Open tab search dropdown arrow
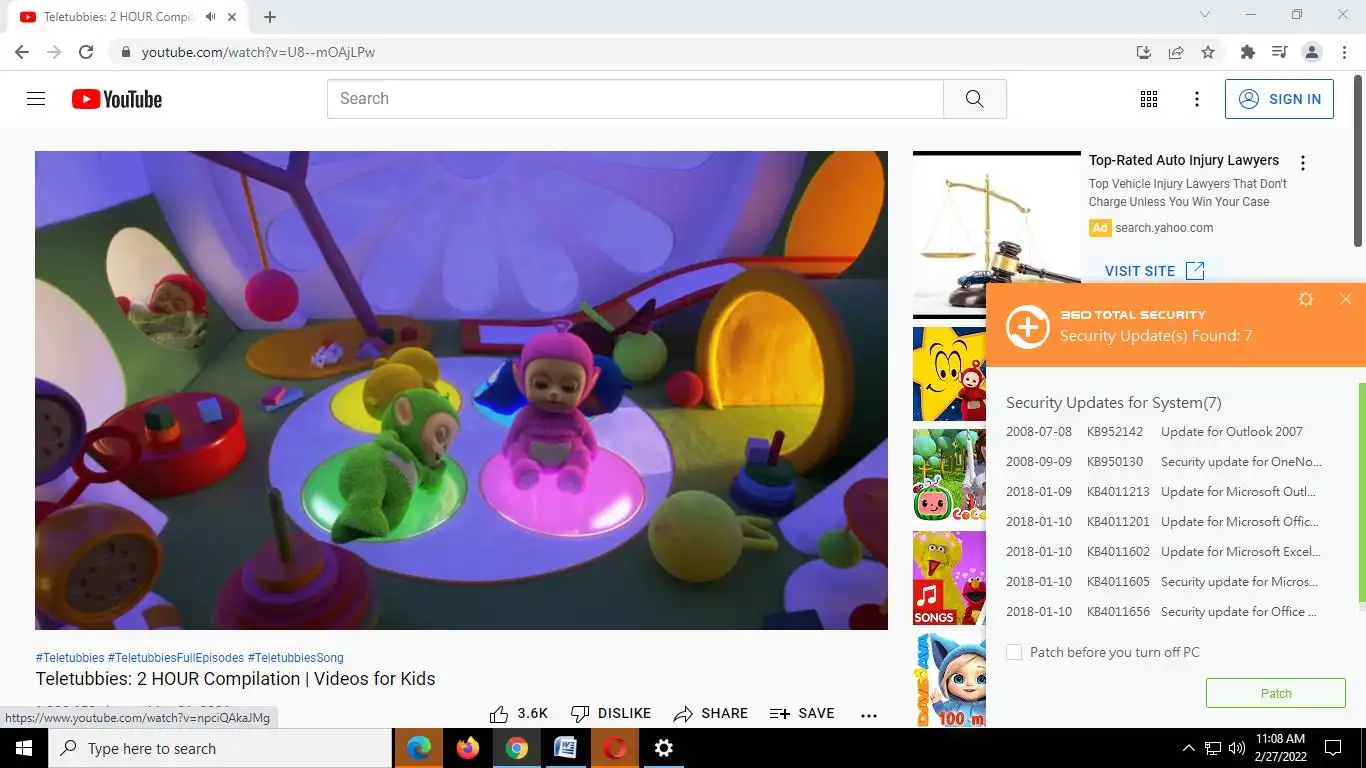The image size is (1366, 768). click(x=1205, y=15)
